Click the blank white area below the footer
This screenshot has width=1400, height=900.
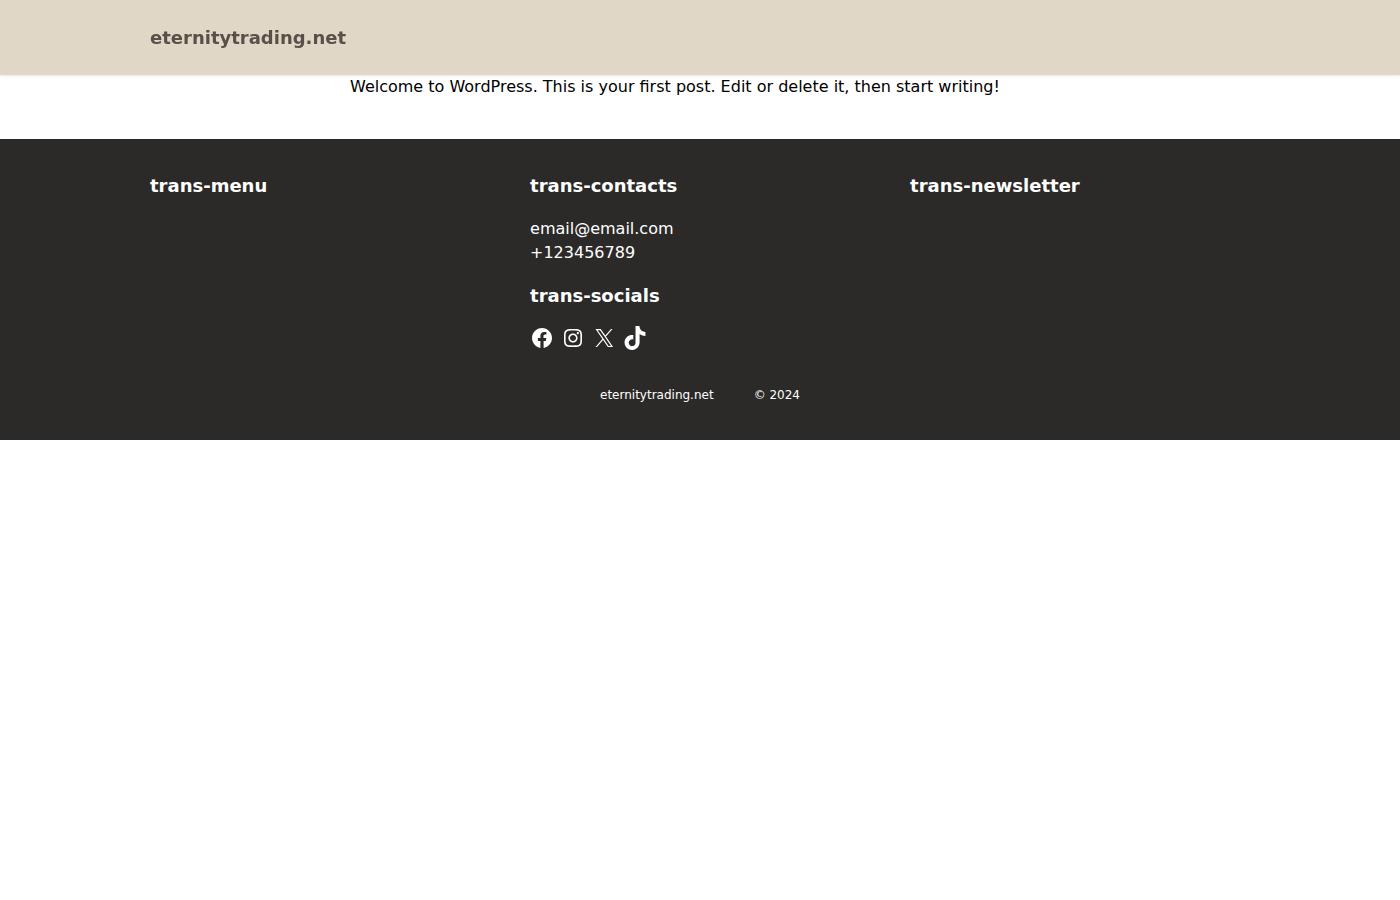(700, 670)
